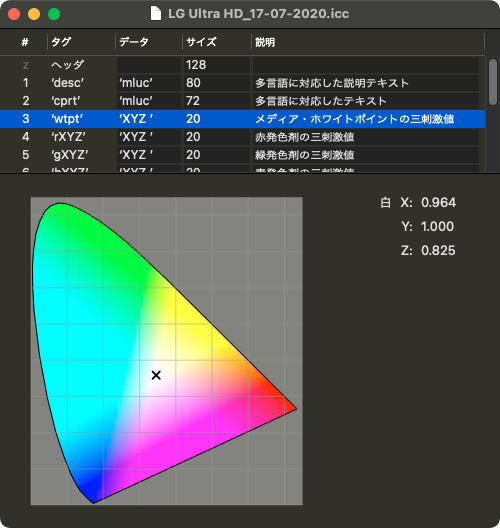Click the size value 72 in the cprt row
This screenshot has width=500, height=528.
coord(193,101)
